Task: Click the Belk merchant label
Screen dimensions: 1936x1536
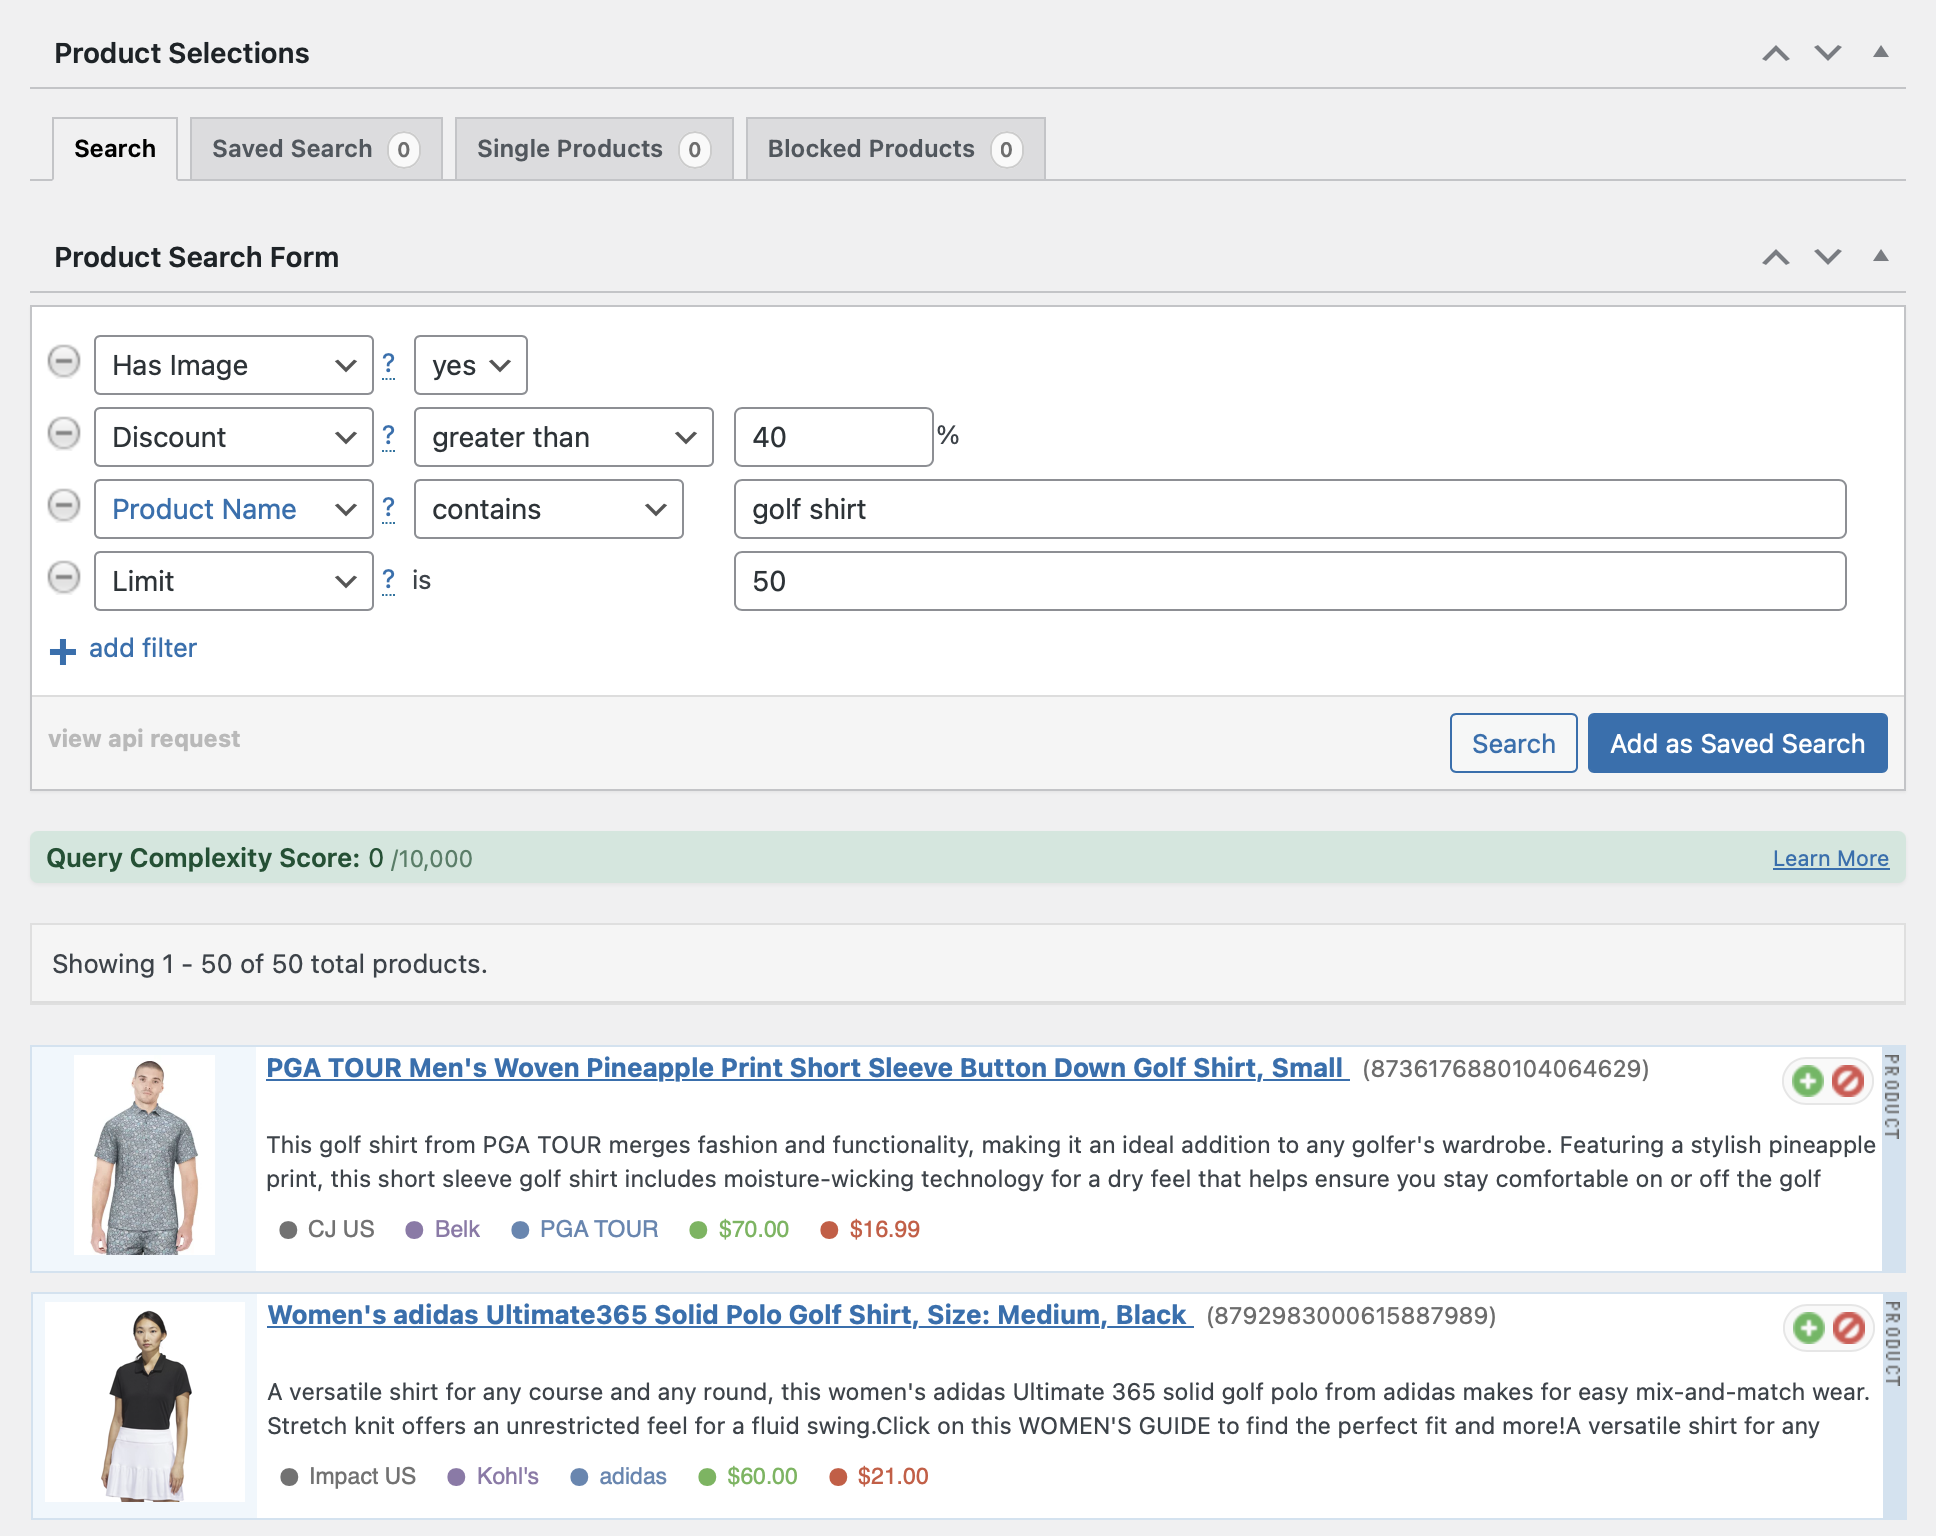Action: [457, 1229]
